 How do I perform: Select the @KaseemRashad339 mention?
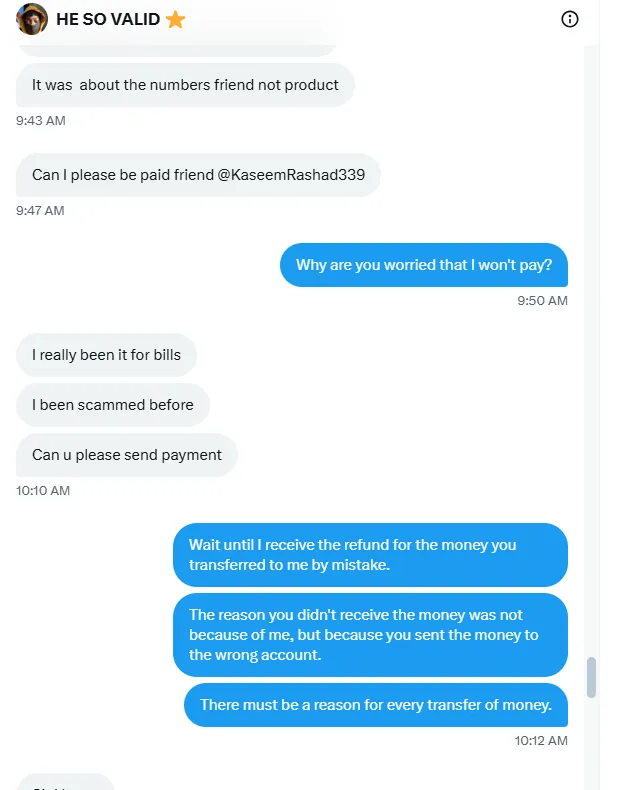(291, 175)
